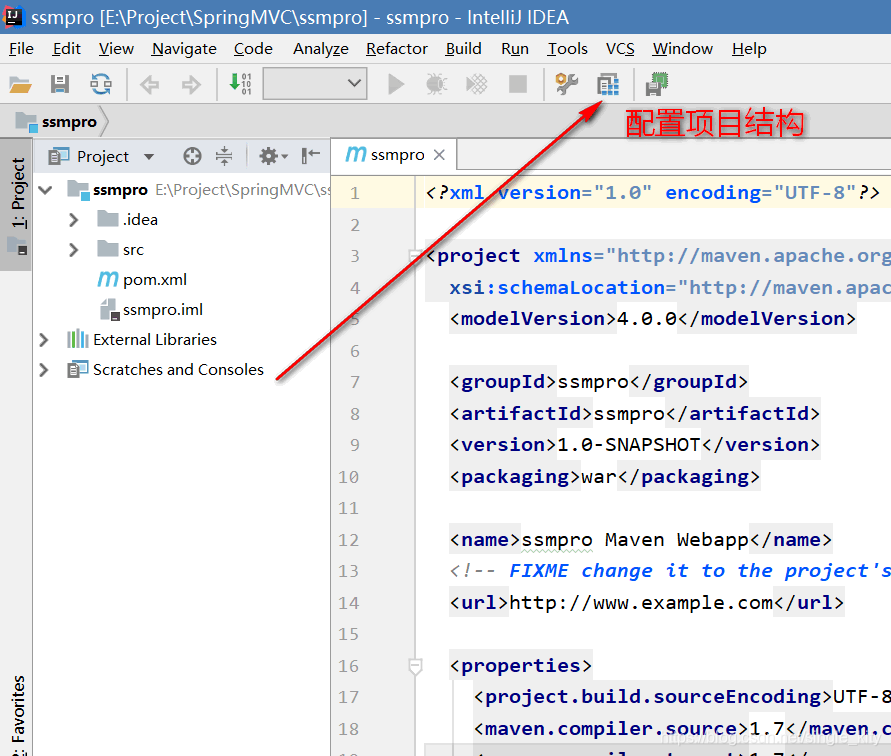Open the Code menu
891x756 pixels.
point(253,49)
